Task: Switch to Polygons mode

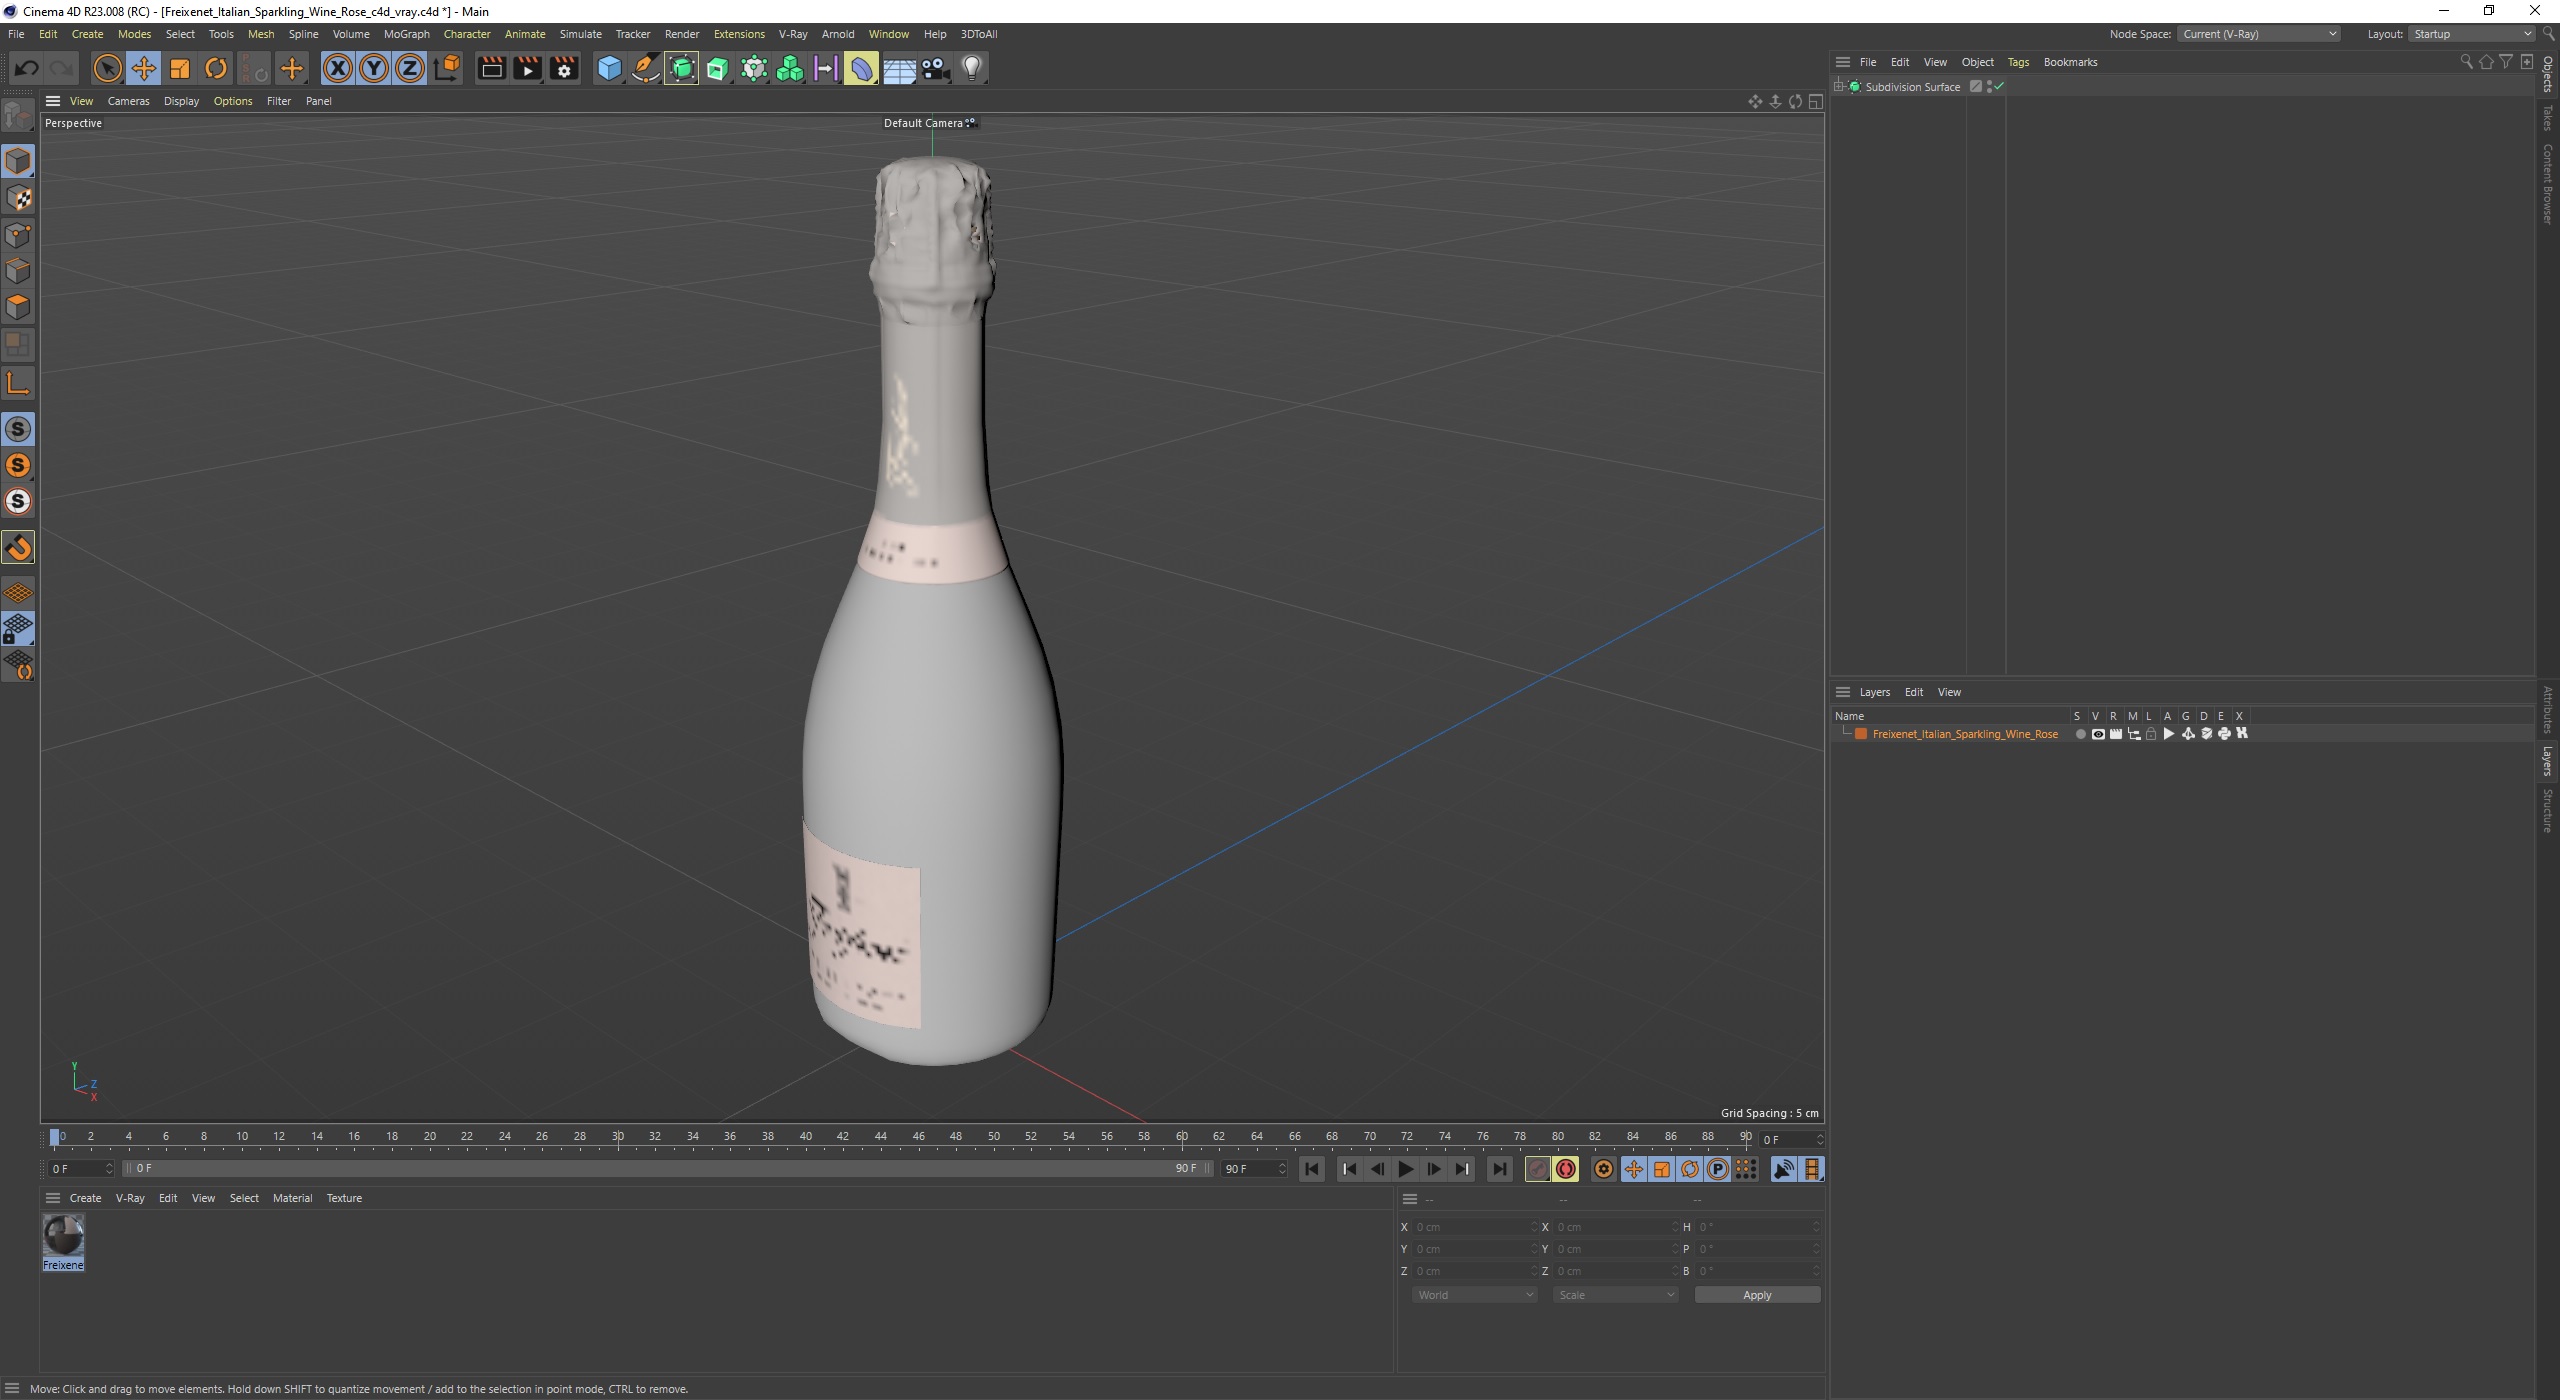Action: click(x=18, y=307)
